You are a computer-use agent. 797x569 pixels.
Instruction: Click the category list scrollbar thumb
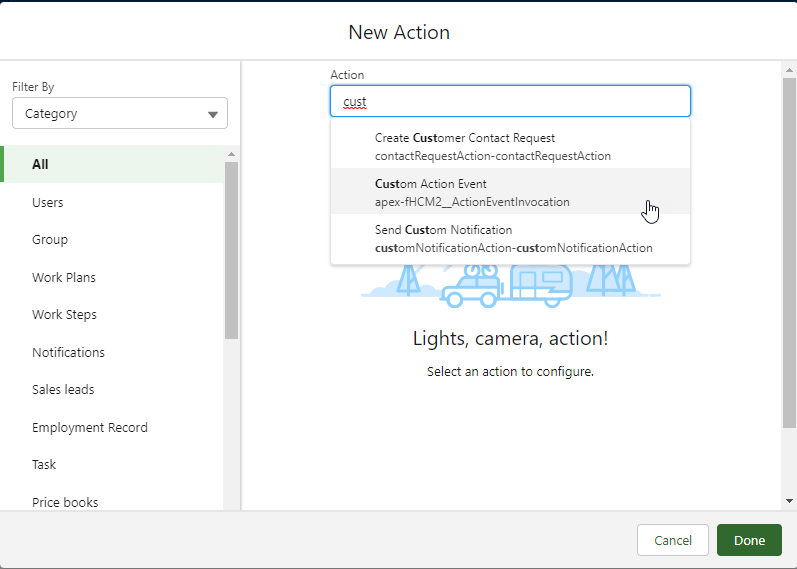pyautogui.click(x=231, y=250)
